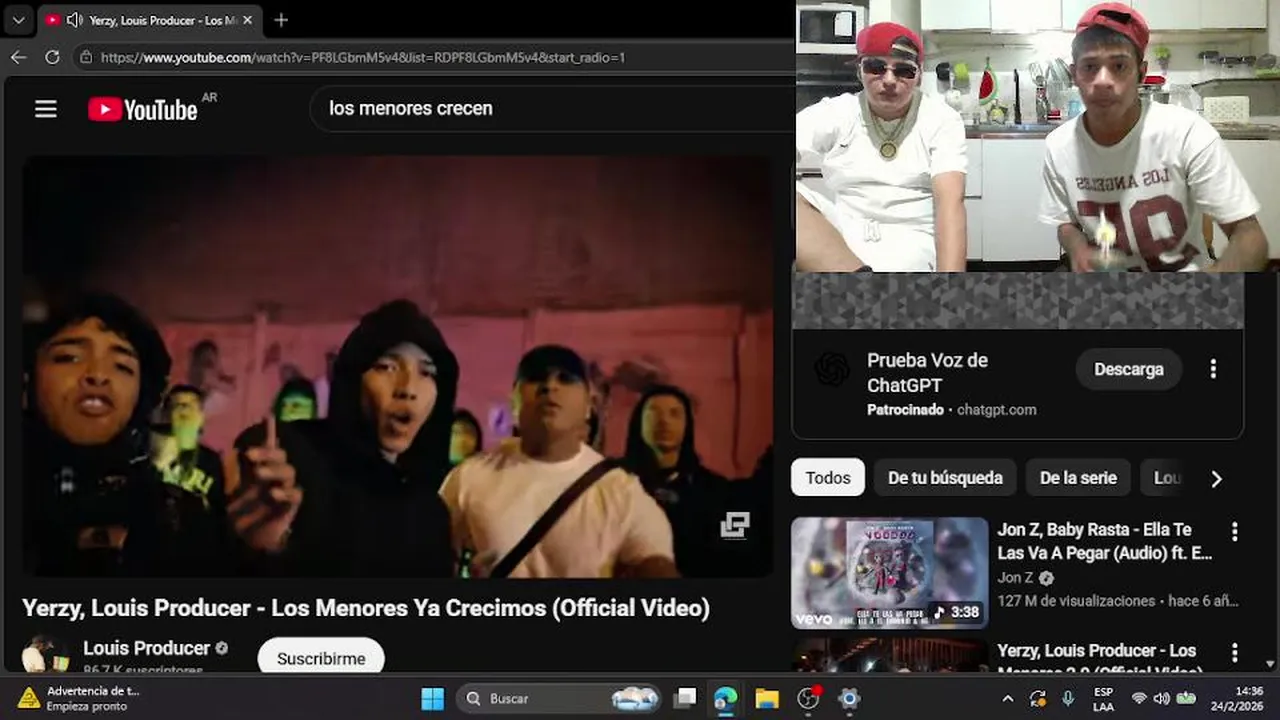Click the battery status tray icon
This screenshot has height=720, width=1280.
1186,698
